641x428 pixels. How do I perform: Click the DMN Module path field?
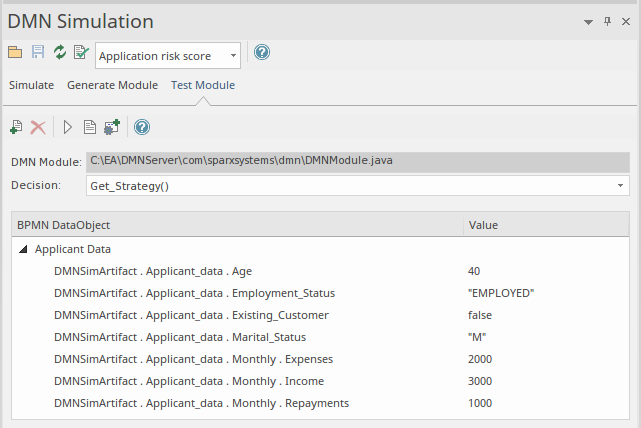tap(358, 160)
